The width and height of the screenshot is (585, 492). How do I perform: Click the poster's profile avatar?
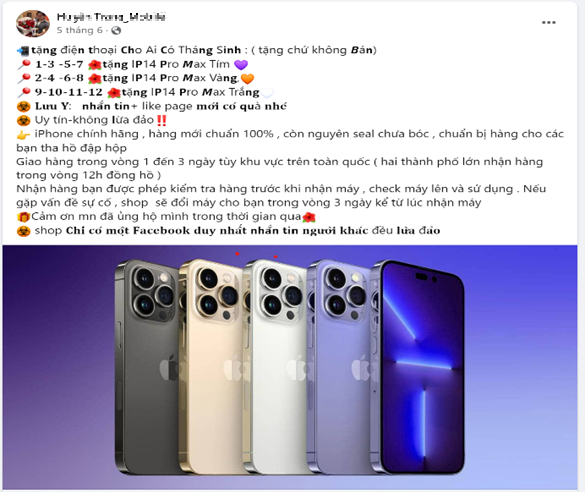(x=32, y=23)
